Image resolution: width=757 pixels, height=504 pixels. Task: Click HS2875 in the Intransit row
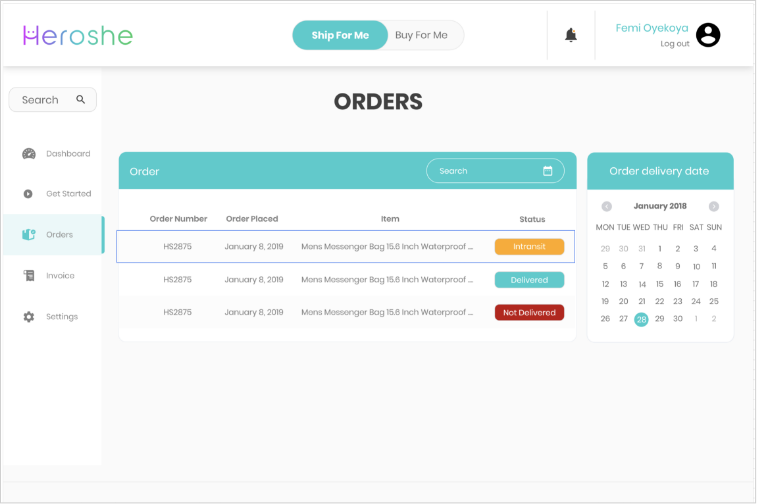[x=177, y=247]
